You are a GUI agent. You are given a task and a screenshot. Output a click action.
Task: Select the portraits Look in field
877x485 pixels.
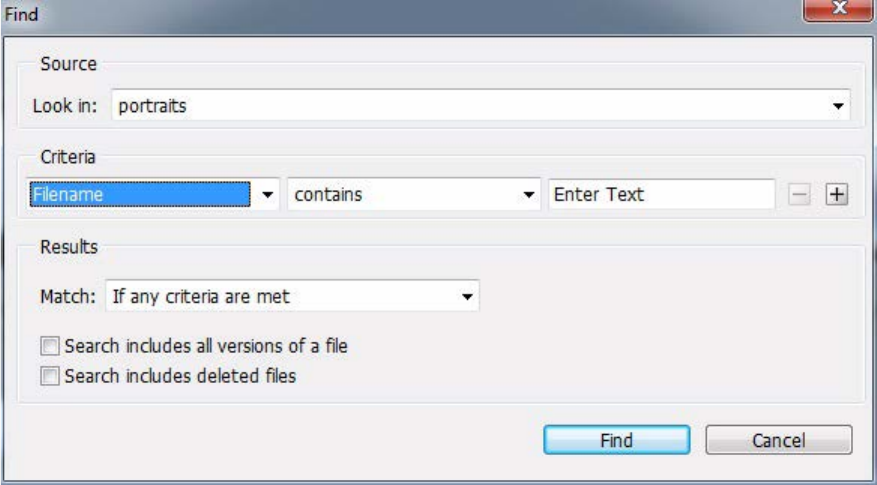point(481,106)
